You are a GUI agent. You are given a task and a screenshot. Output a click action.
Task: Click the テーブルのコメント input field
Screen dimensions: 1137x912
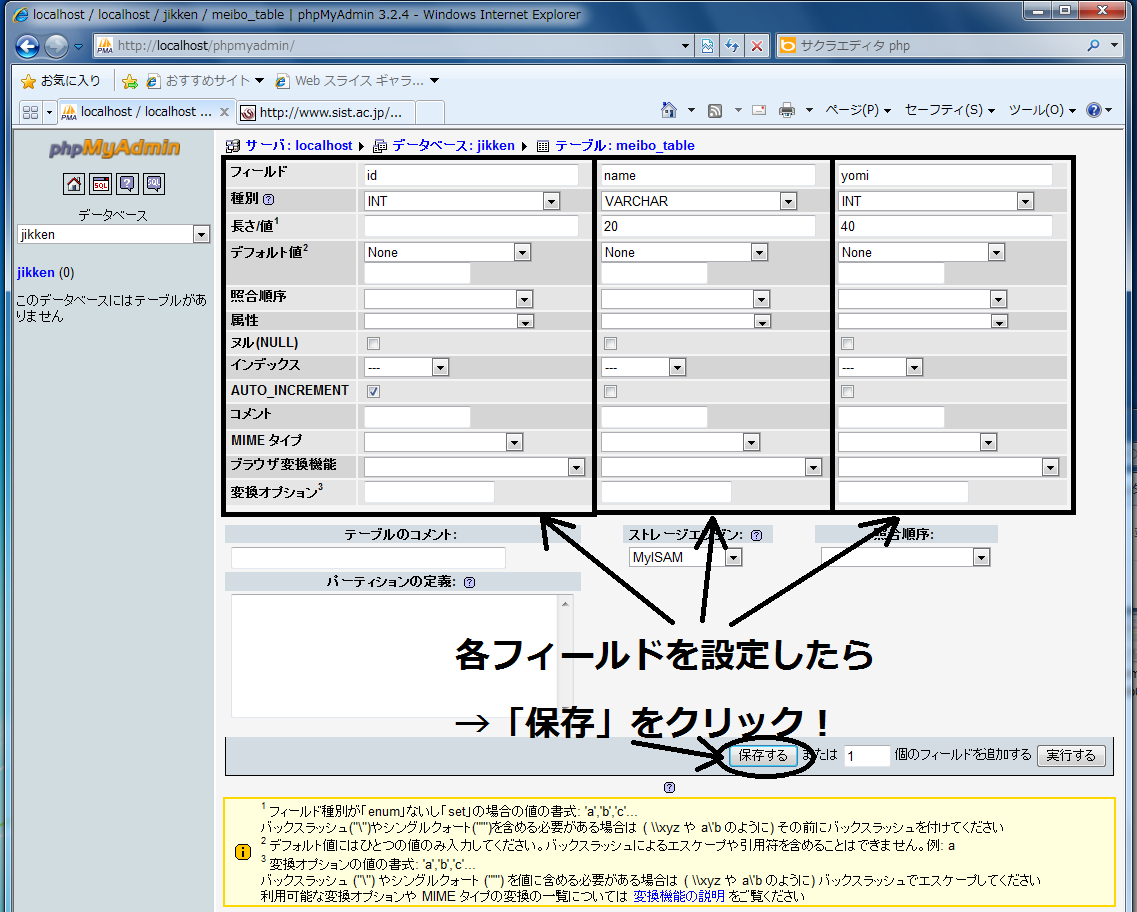(368, 558)
